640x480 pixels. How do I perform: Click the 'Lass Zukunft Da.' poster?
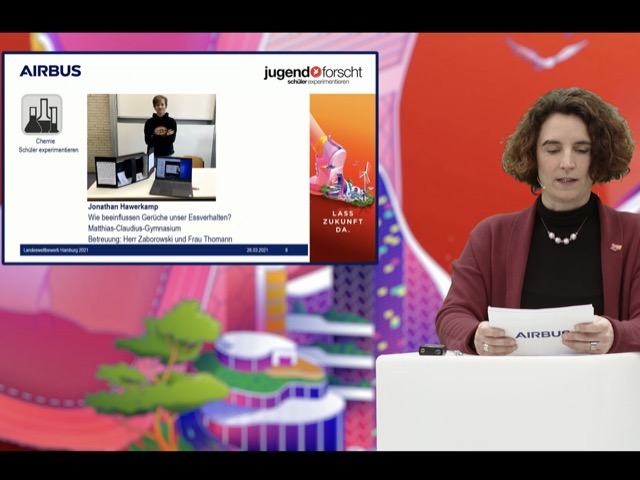tap(342, 176)
